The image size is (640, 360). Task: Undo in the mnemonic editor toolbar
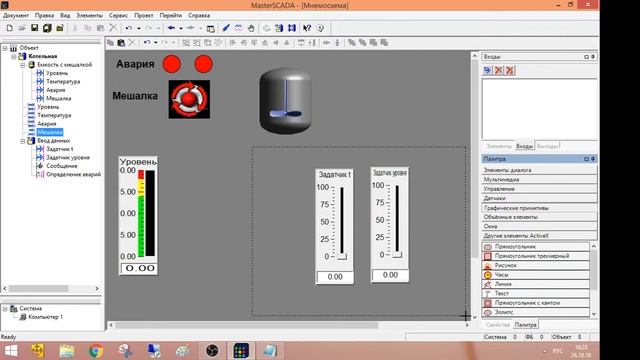(147, 42)
